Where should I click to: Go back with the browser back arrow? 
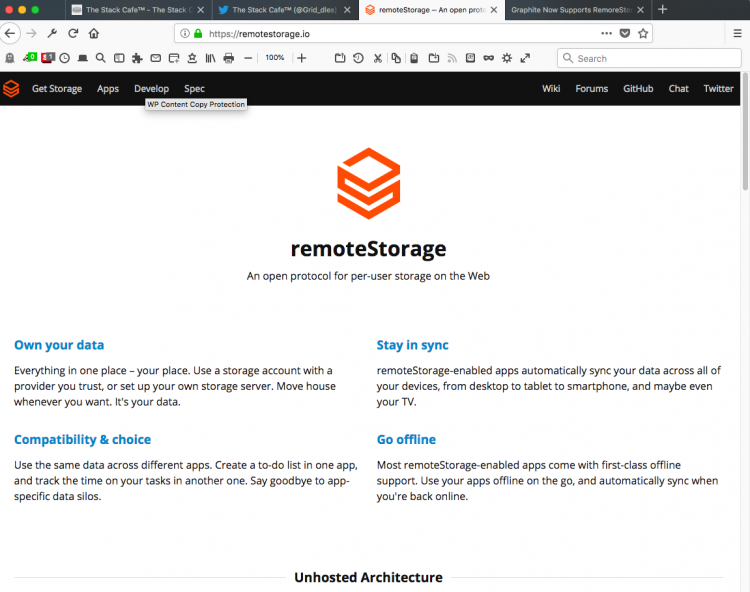point(10,33)
